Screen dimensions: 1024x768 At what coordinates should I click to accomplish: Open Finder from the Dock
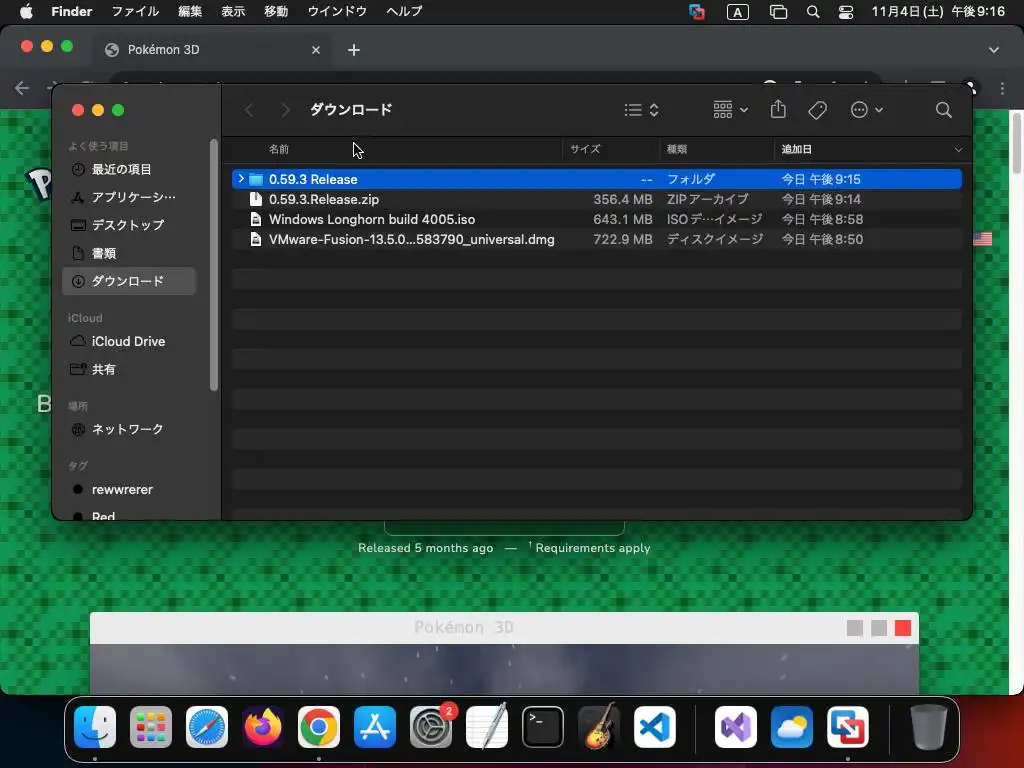[x=95, y=727]
